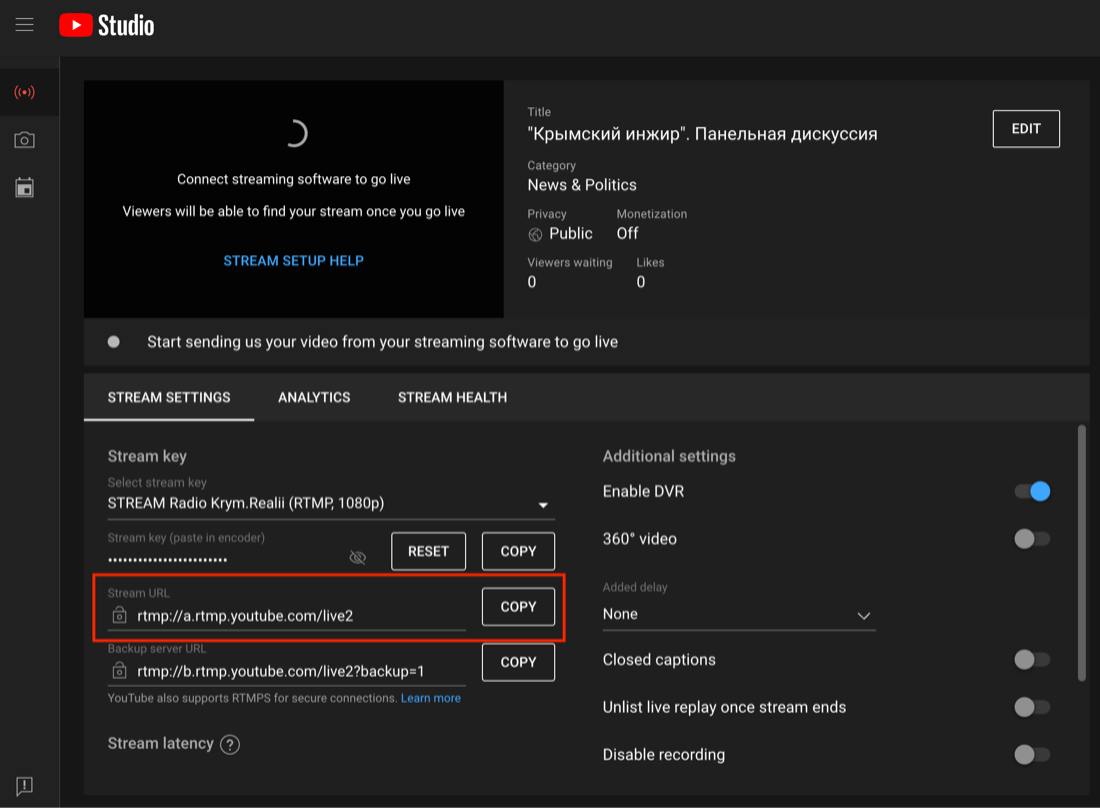The width and height of the screenshot is (1100, 812).
Task: Click the Monetization Off value
Action: pyautogui.click(x=627, y=234)
